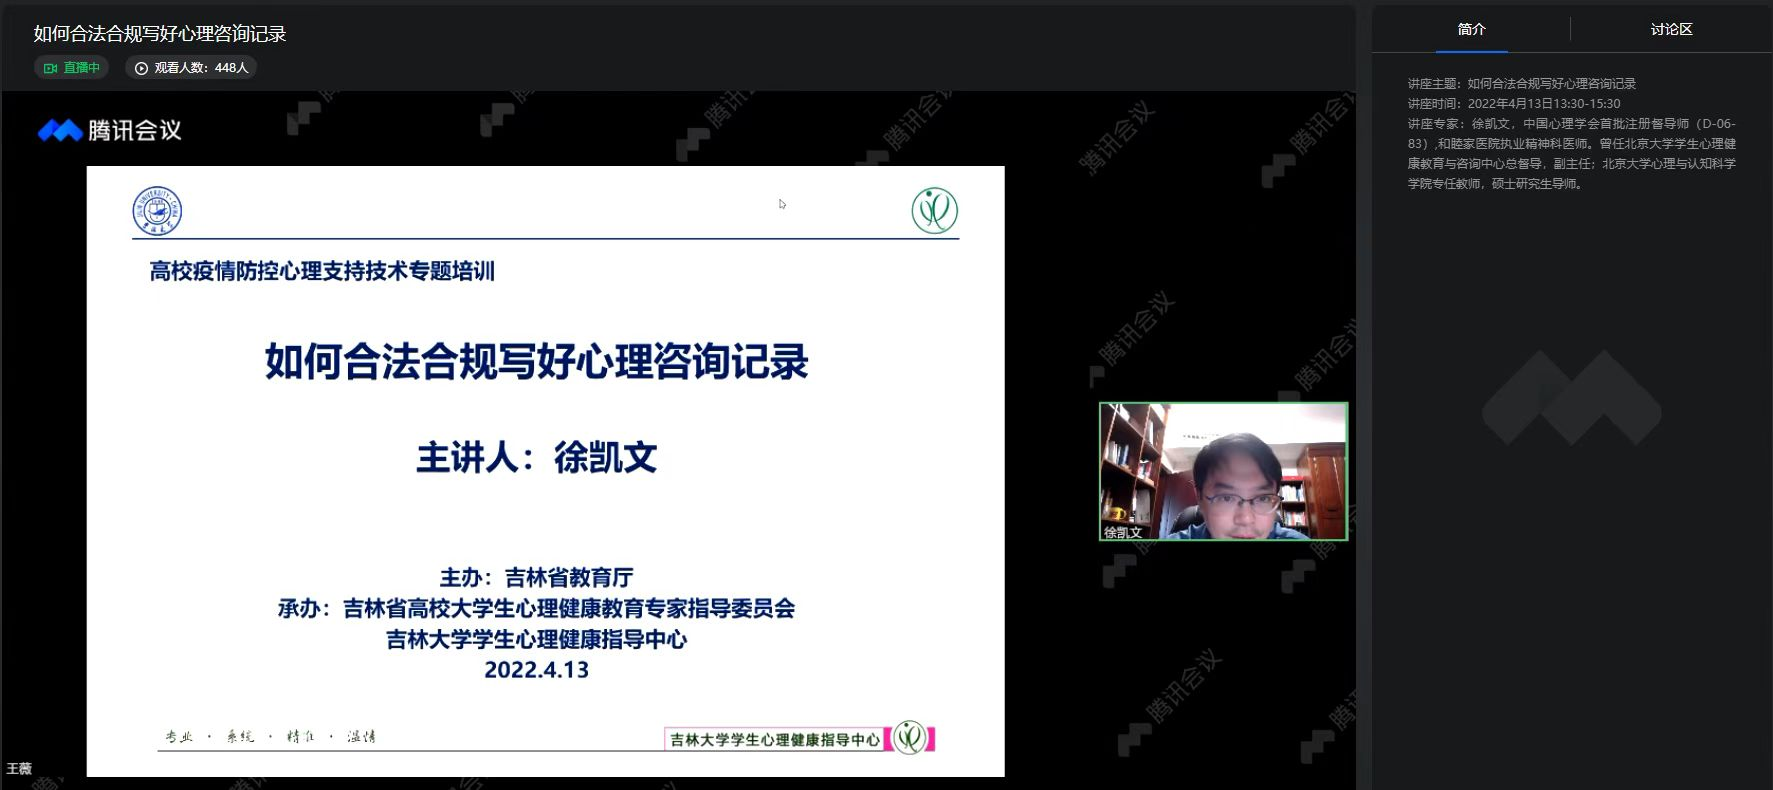Click the page title at top left
Image resolution: width=1773 pixels, height=790 pixels.
(x=160, y=34)
